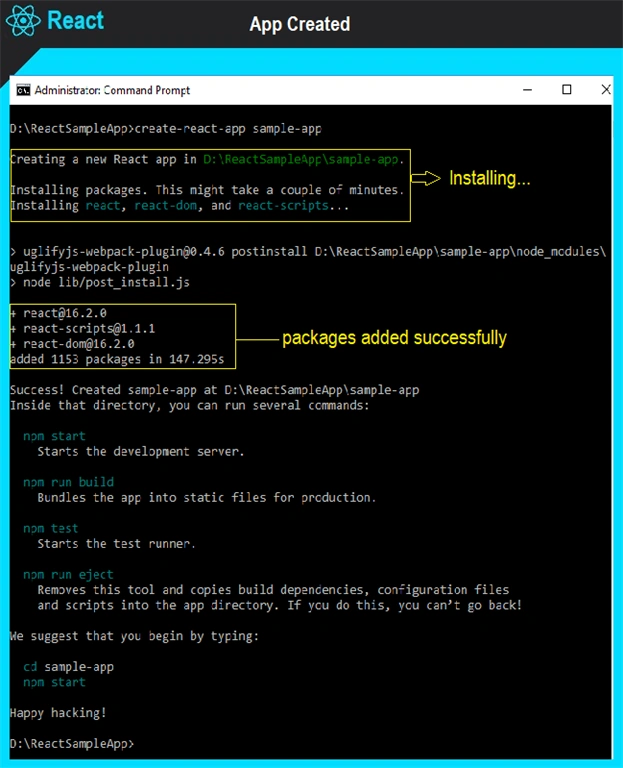Click the line "Starts the development server."
This screenshot has width=623, height=768.
tap(141, 452)
